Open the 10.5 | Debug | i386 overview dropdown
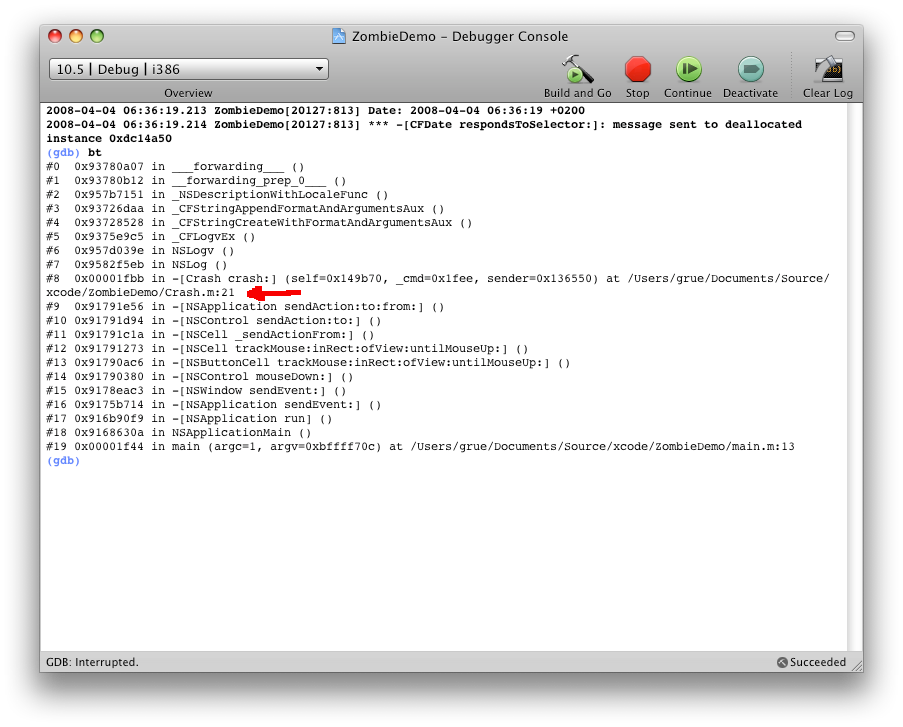Image resolution: width=903 pixels, height=727 pixels. tap(189, 69)
